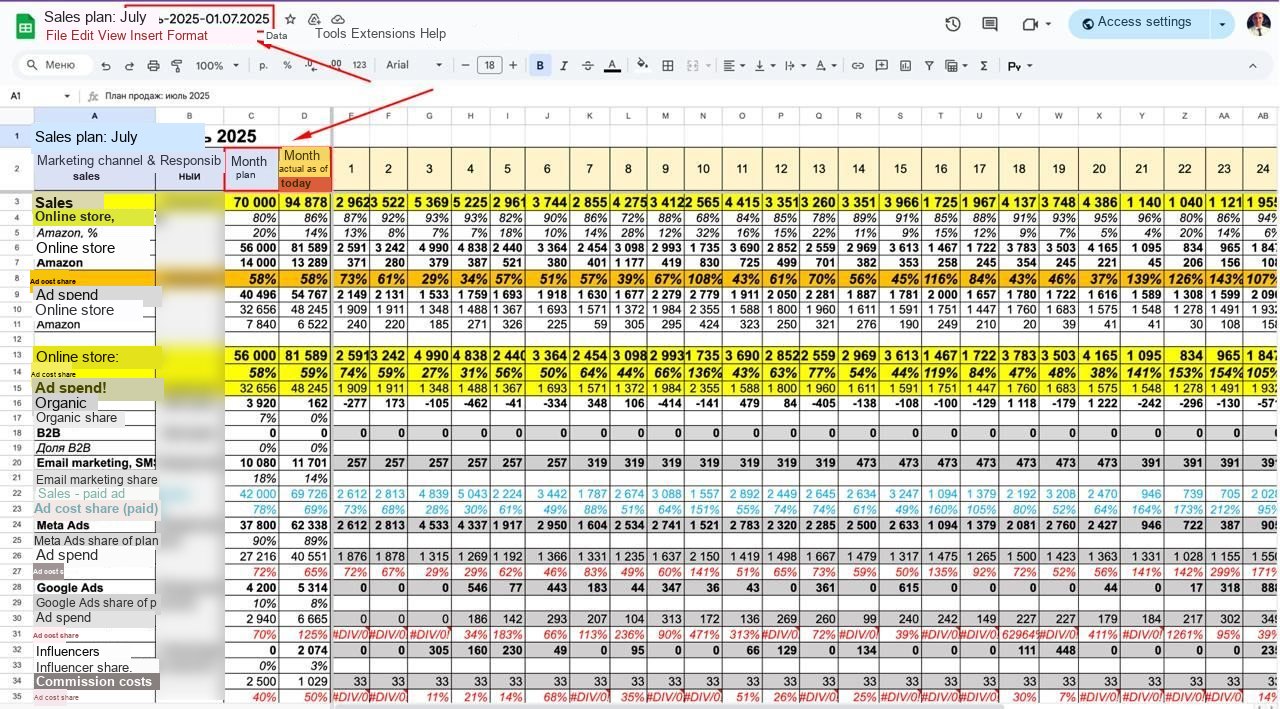Insert a comment from the toolbar
Viewport: 1280px width, 709px height.
(x=881, y=66)
